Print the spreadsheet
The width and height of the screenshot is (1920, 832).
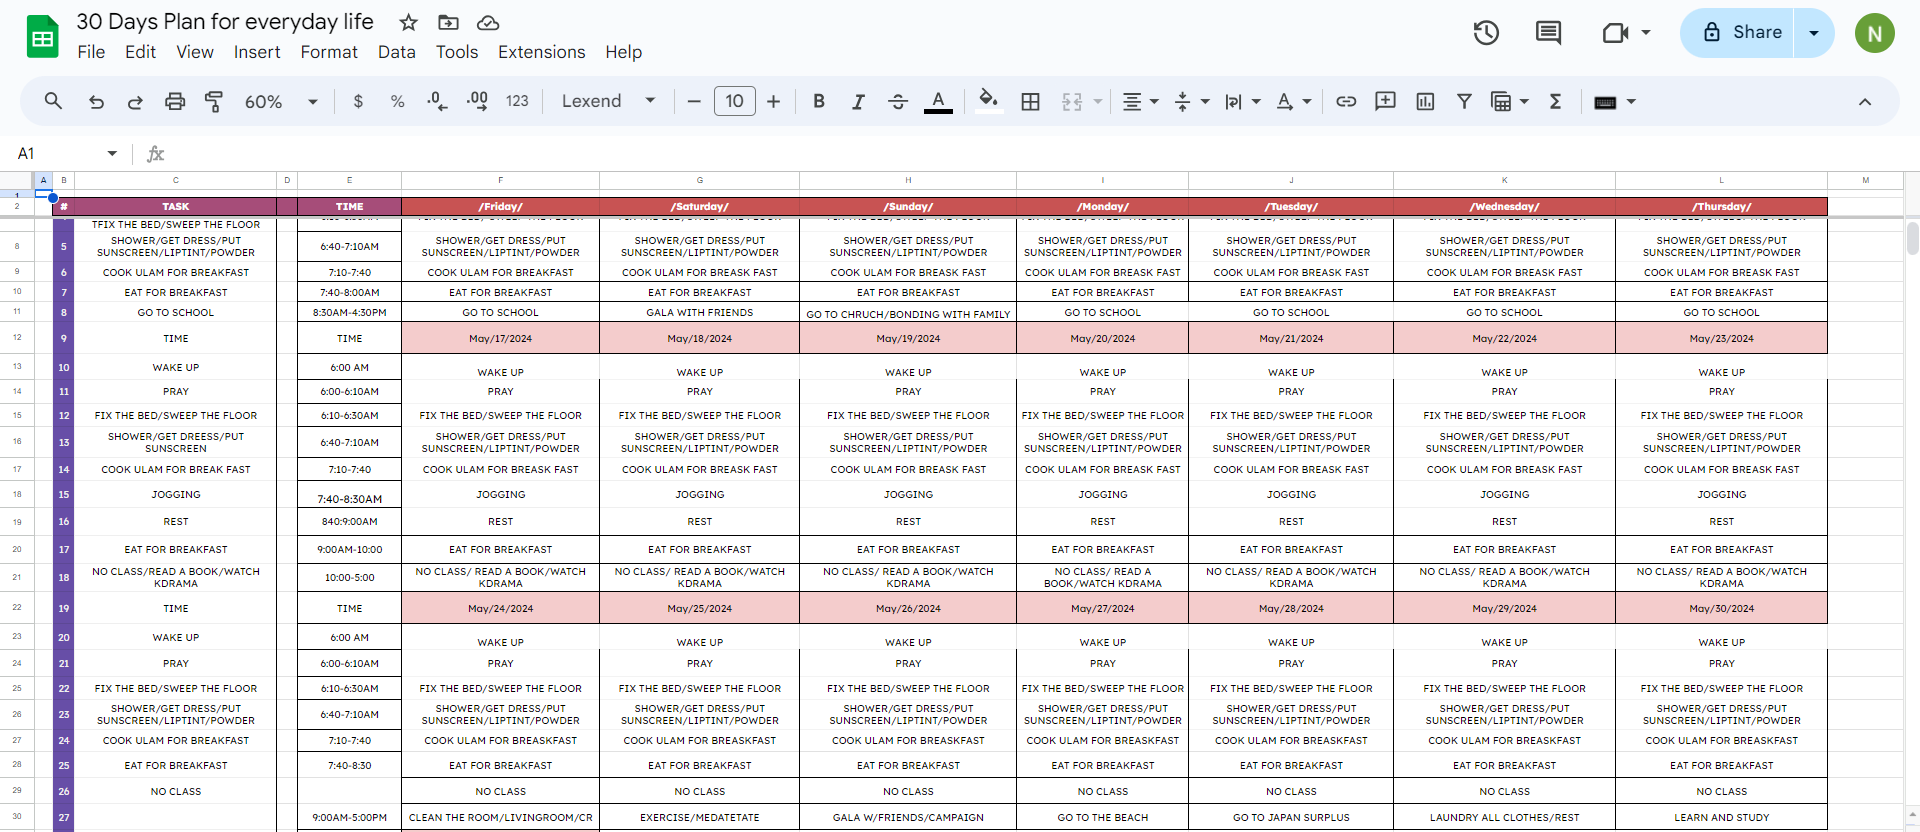(x=175, y=101)
